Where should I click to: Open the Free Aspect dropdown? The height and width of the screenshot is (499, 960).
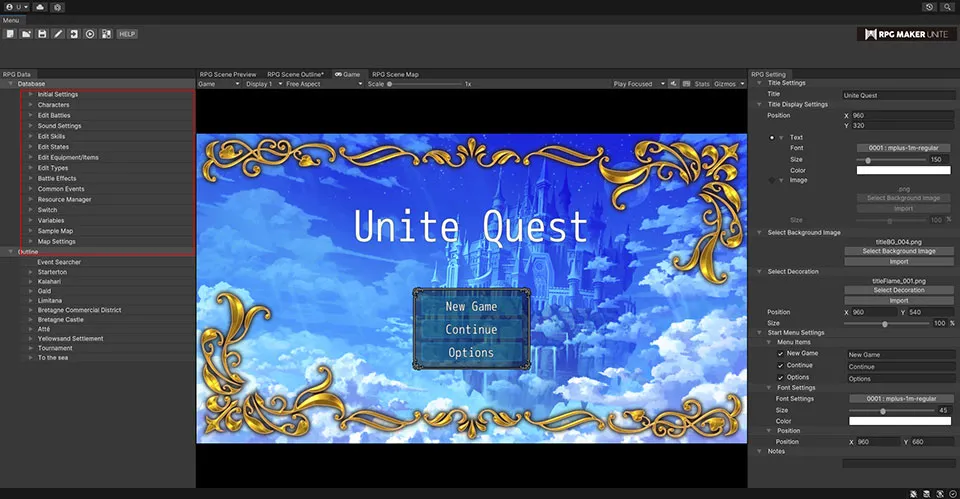319,84
